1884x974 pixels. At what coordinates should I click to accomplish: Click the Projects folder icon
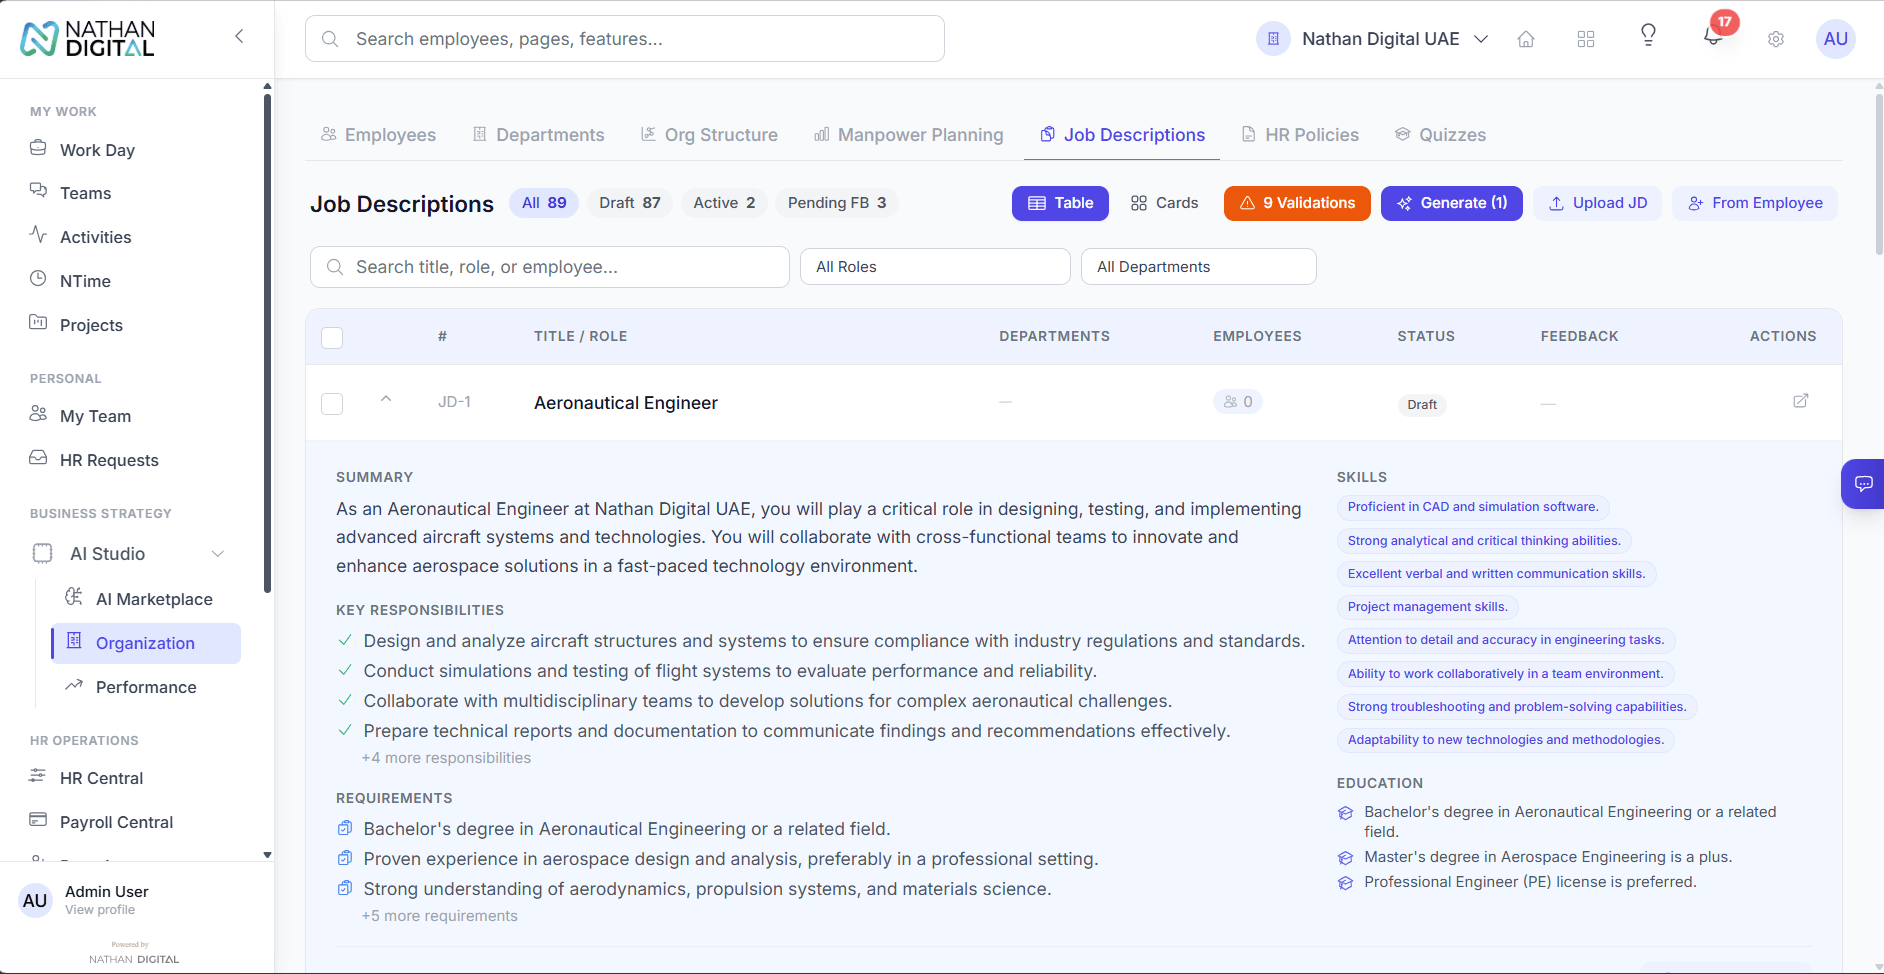coord(38,323)
